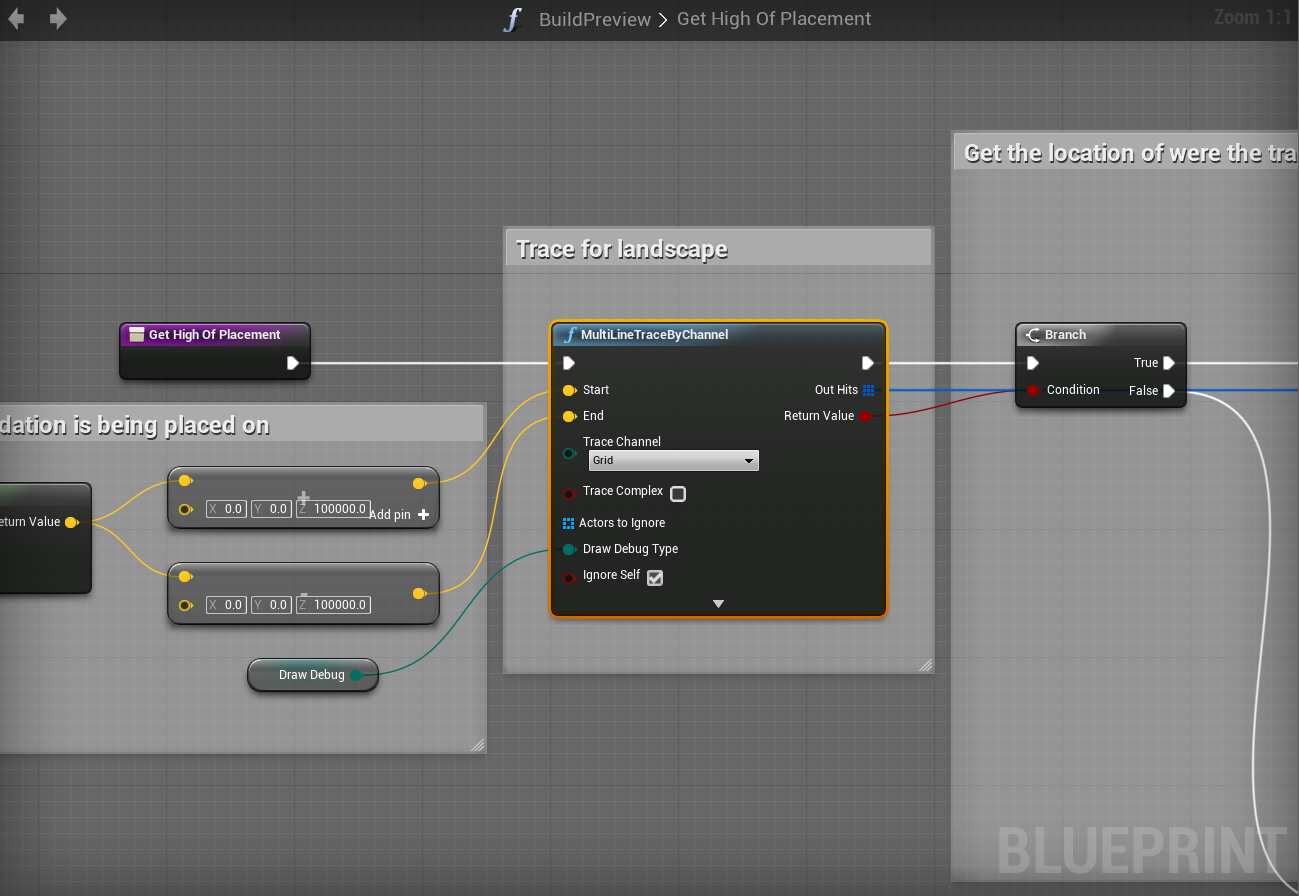Click the Zoom 1:1 indicator text

click(x=1252, y=17)
